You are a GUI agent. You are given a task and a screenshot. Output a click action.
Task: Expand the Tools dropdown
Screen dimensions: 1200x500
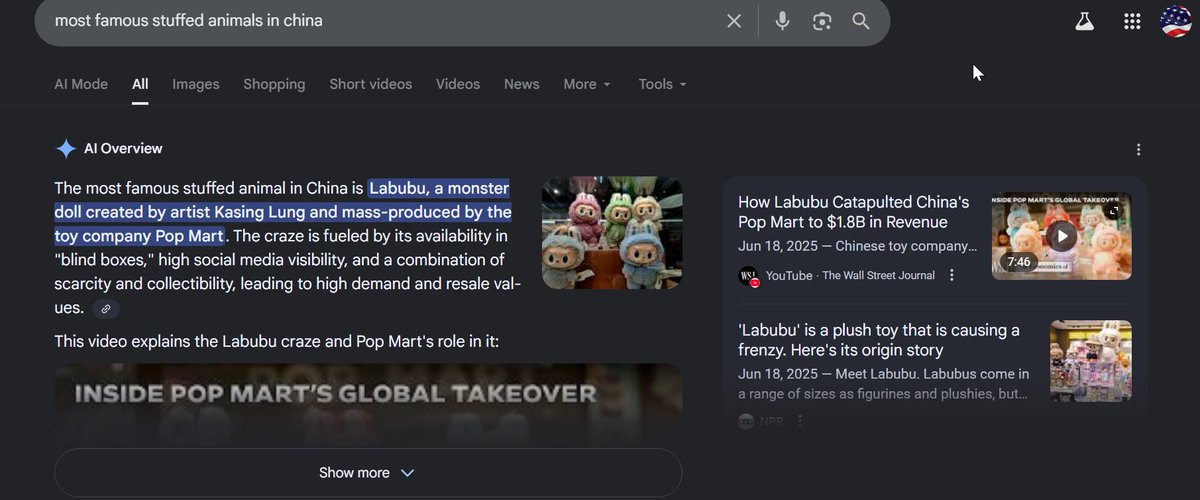pyautogui.click(x=663, y=84)
